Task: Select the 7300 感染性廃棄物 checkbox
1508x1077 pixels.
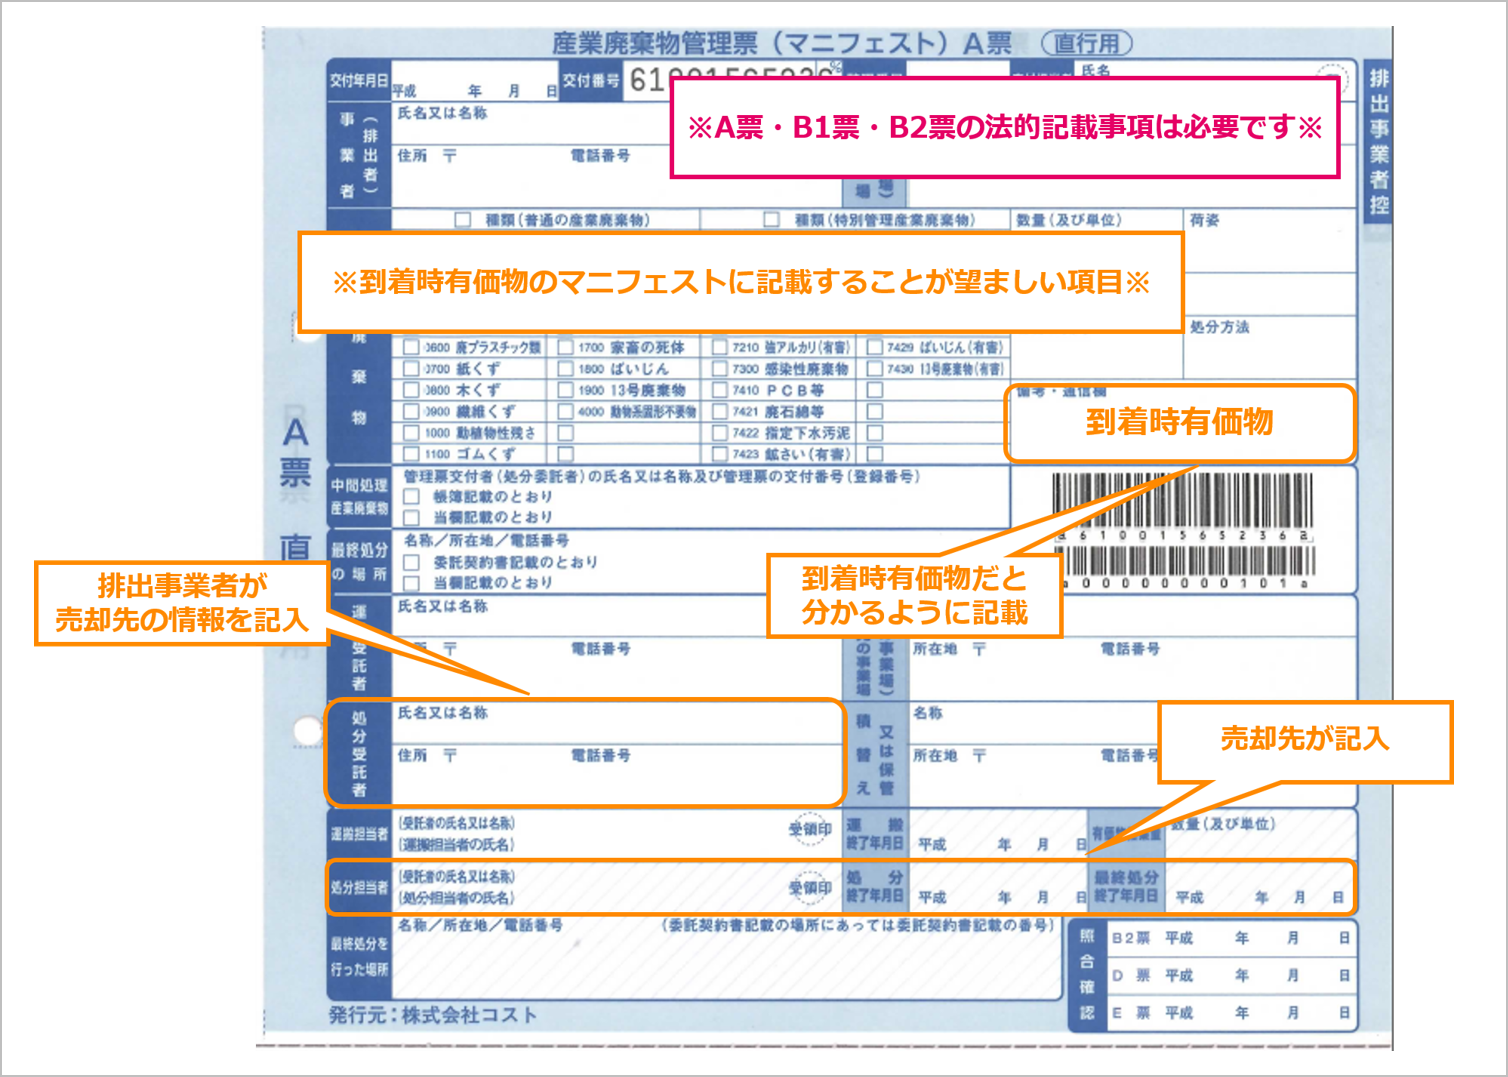Action: point(720,369)
